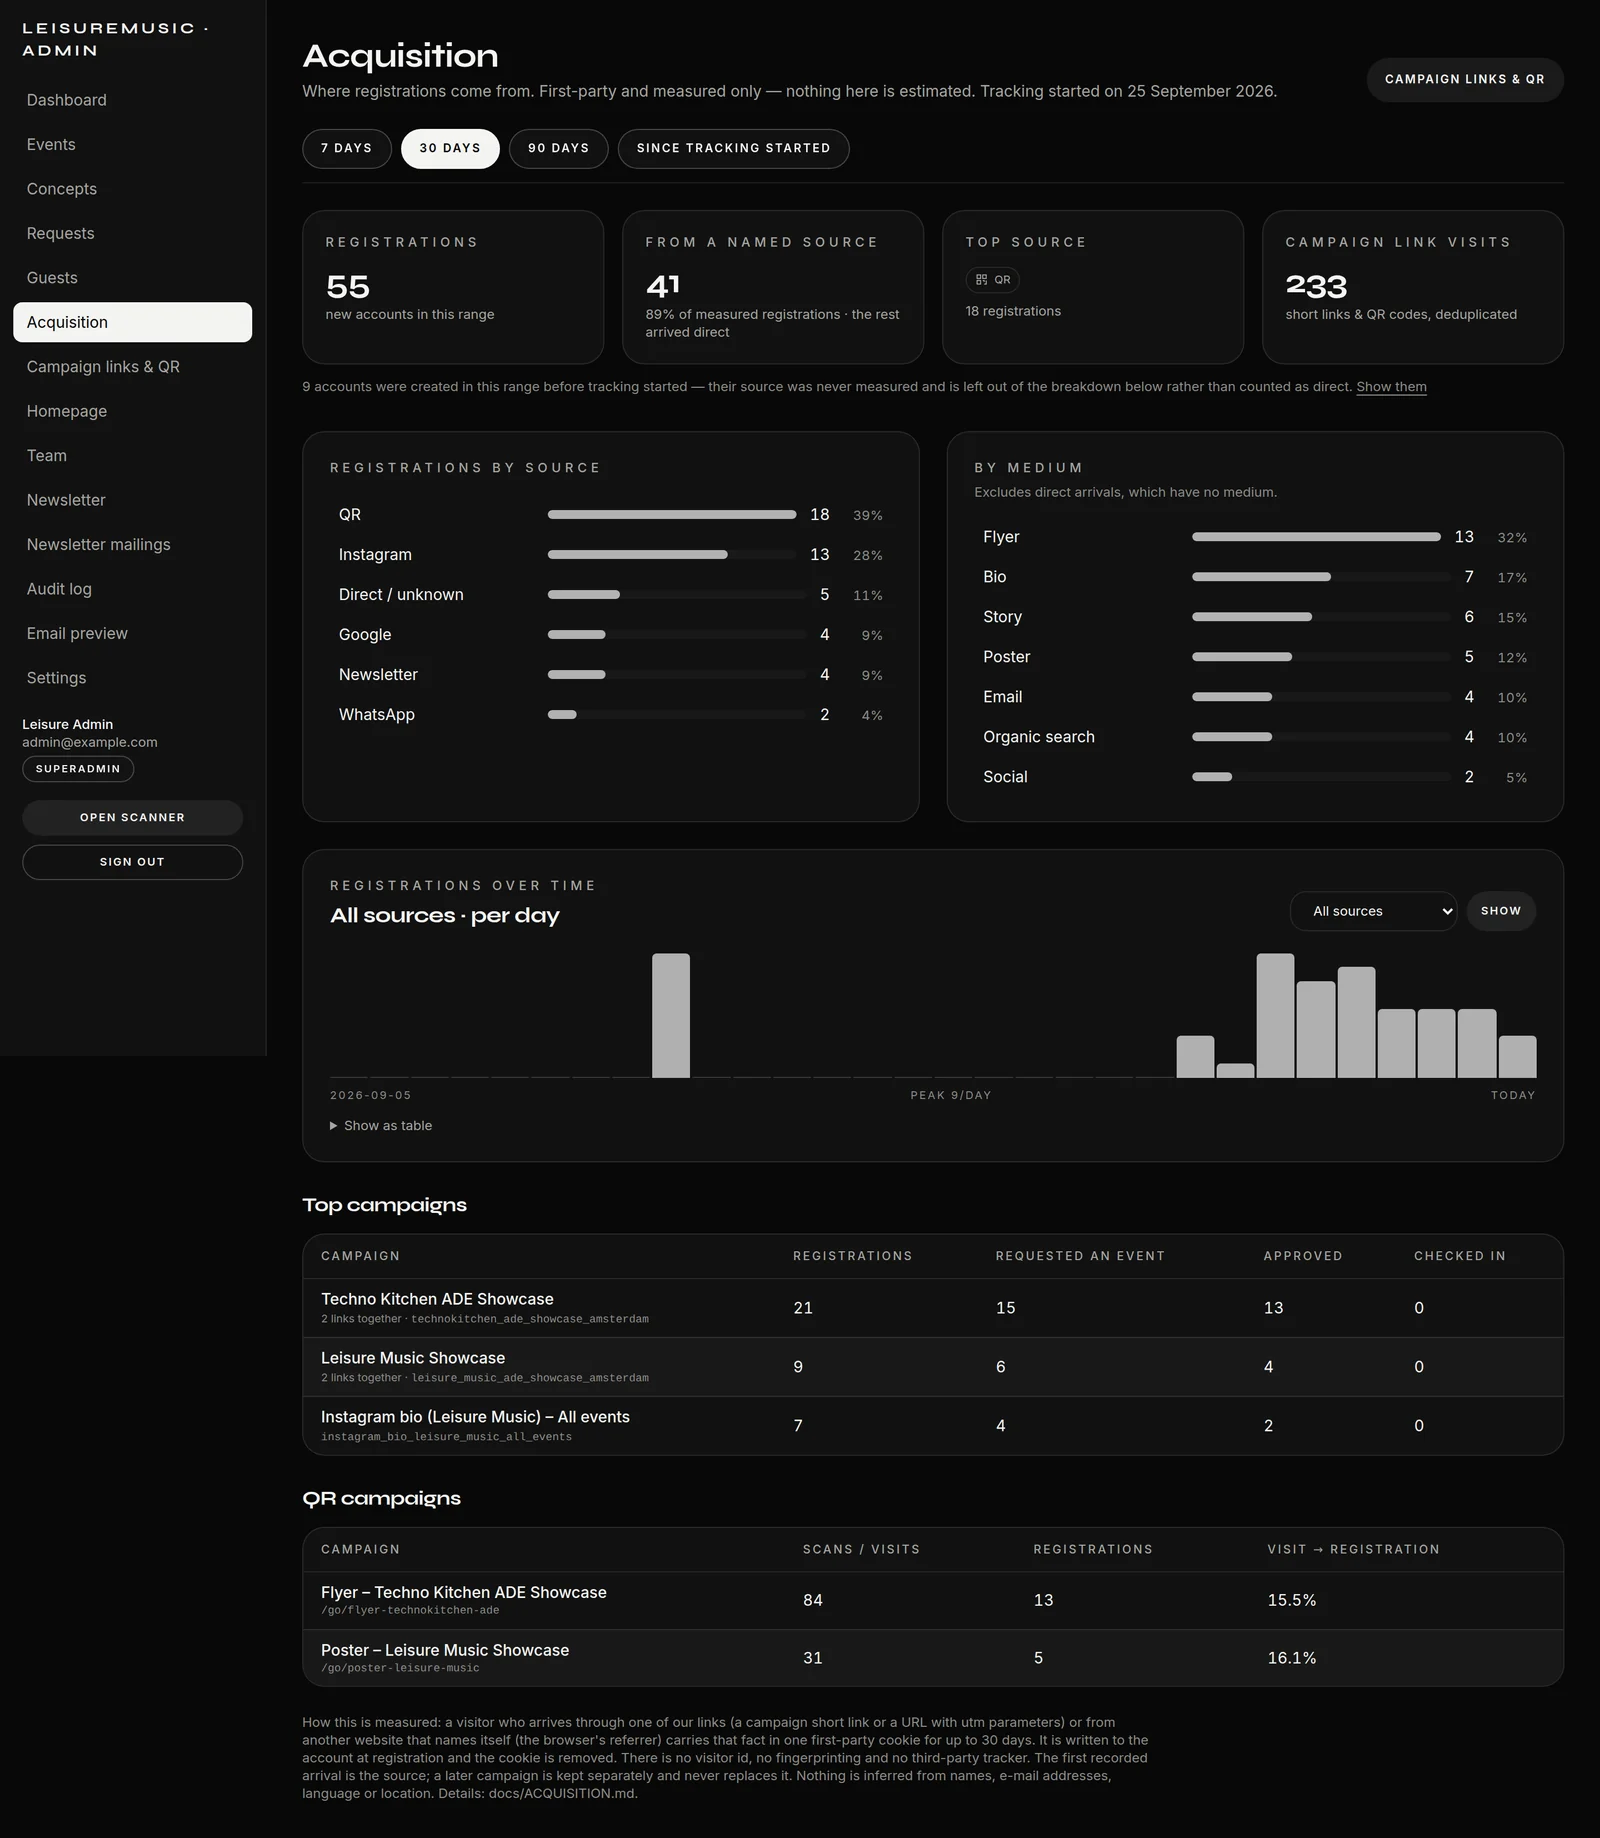The width and height of the screenshot is (1600, 1838).
Task: Open Guests in the sidebar
Action: pyautogui.click(x=132, y=278)
